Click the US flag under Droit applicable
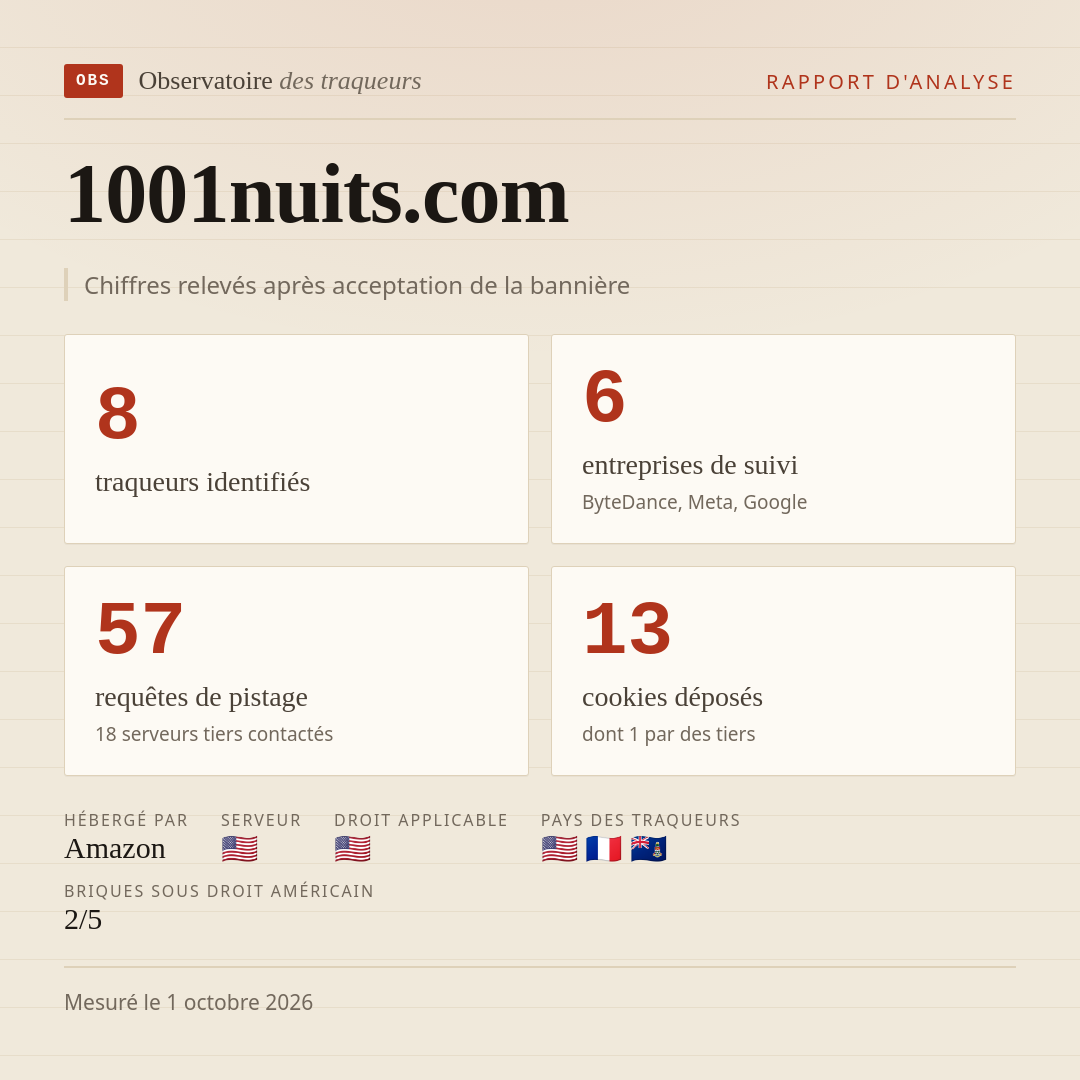1080x1080 pixels. [353, 849]
